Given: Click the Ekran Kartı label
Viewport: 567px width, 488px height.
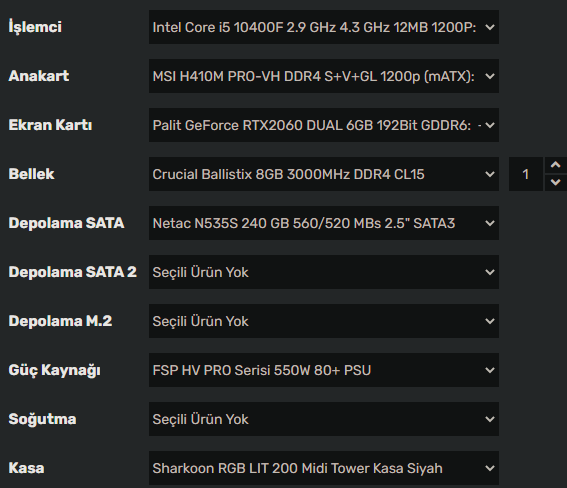Looking at the screenshot, I should tap(50, 125).
